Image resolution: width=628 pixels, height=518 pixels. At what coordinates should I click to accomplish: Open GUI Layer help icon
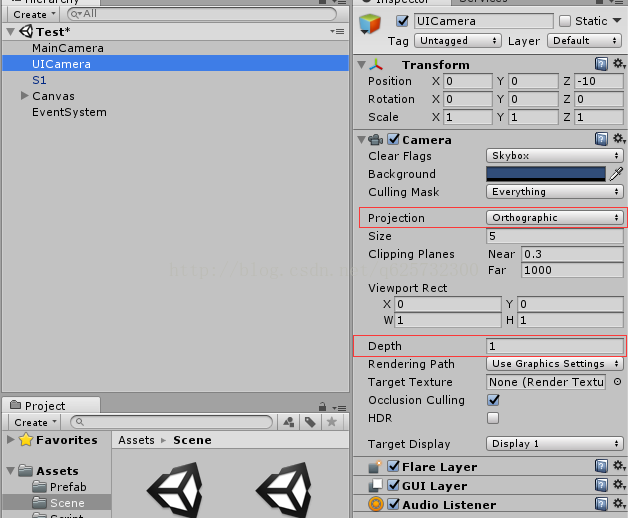tap(601, 485)
